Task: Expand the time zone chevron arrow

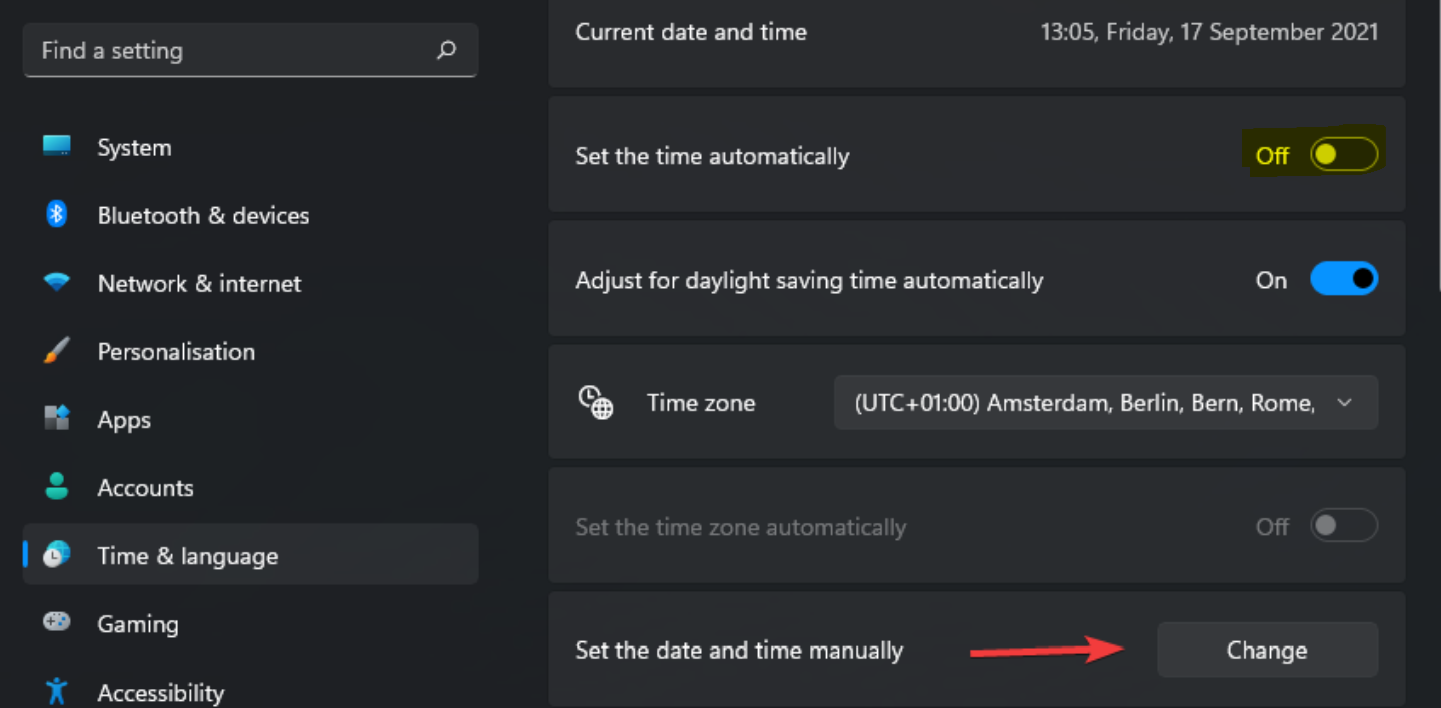Action: 1345,403
